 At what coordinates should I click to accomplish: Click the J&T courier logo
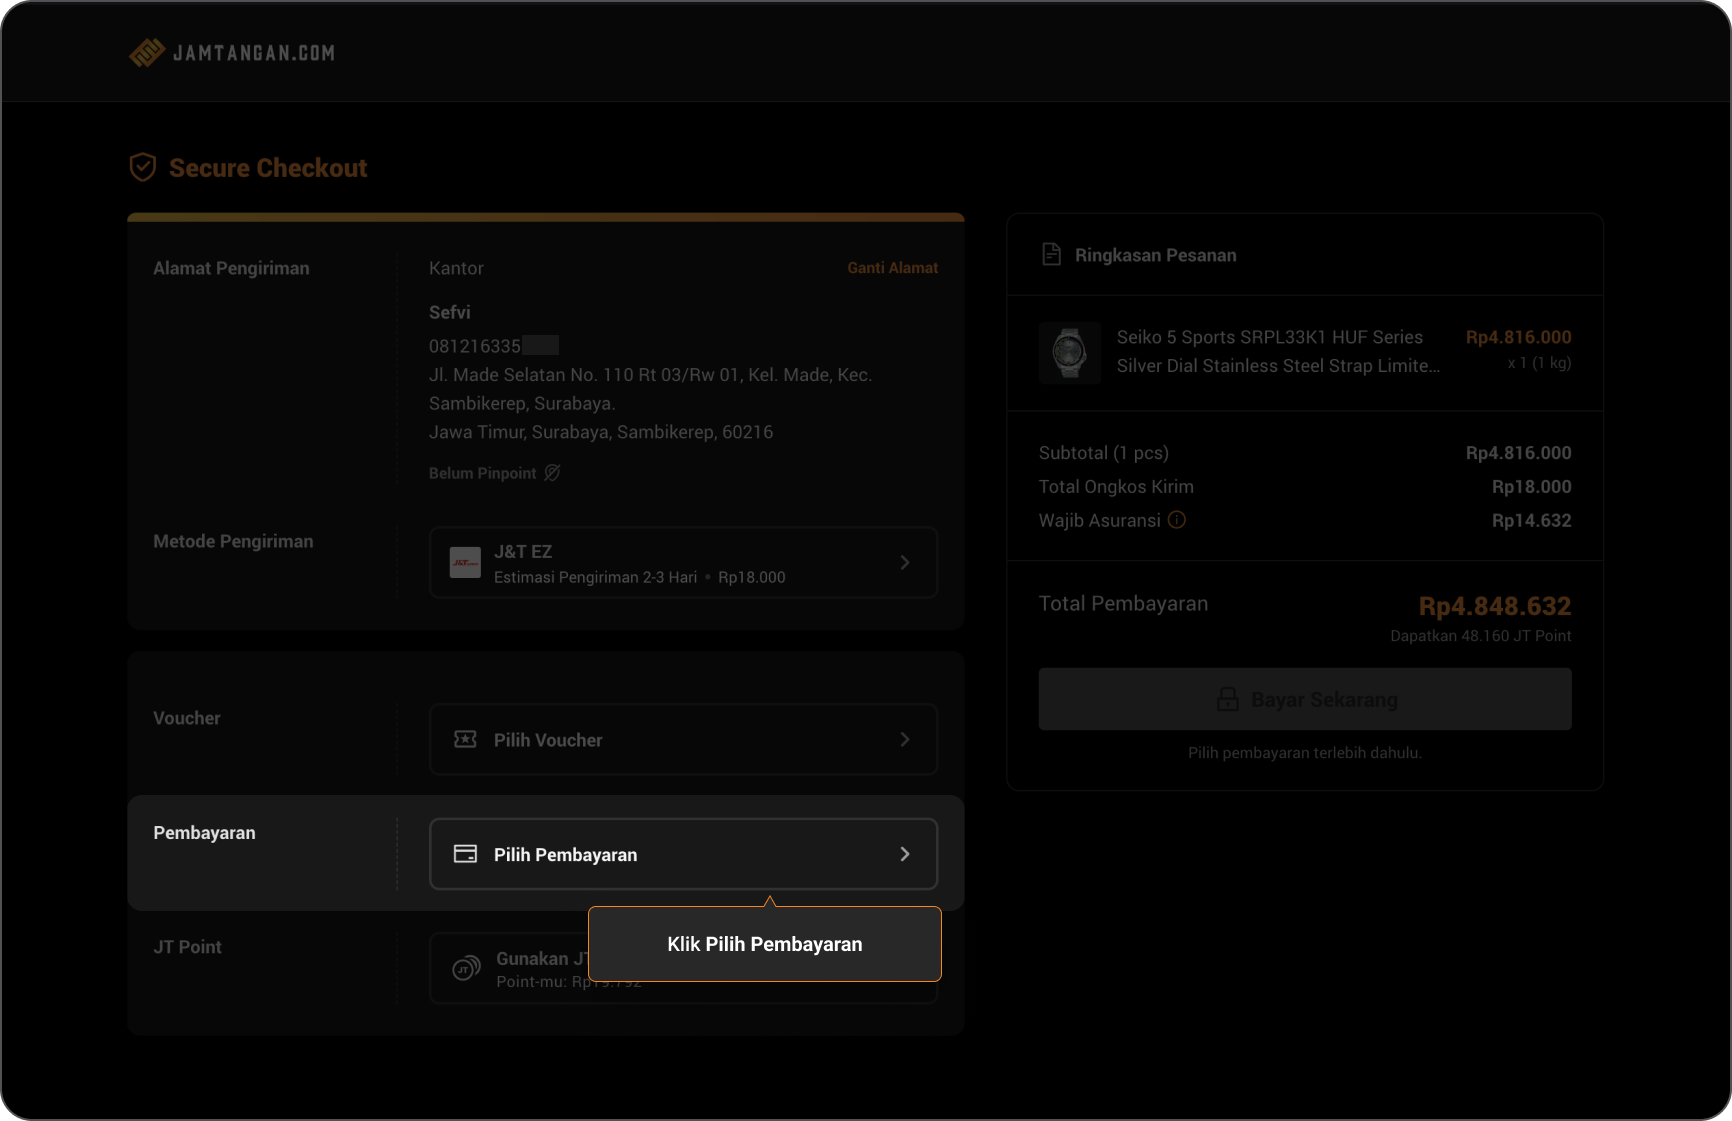click(465, 563)
